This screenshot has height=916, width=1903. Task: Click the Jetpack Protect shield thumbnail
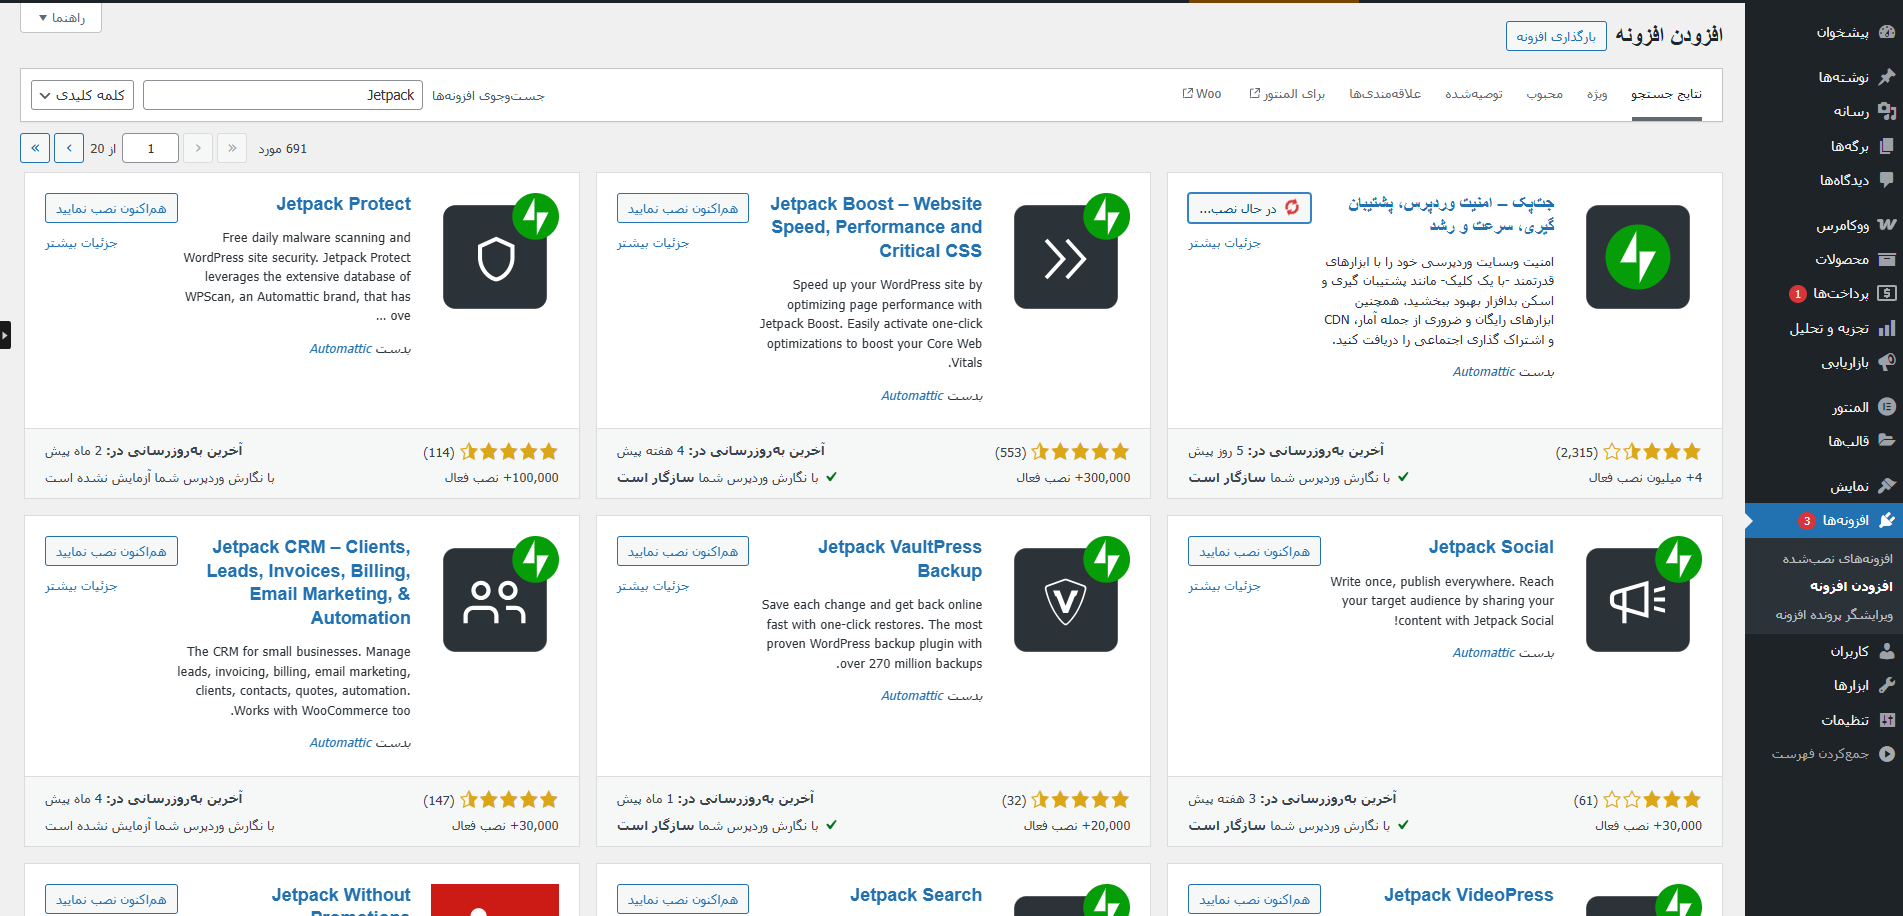pyautogui.click(x=495, y=257)
